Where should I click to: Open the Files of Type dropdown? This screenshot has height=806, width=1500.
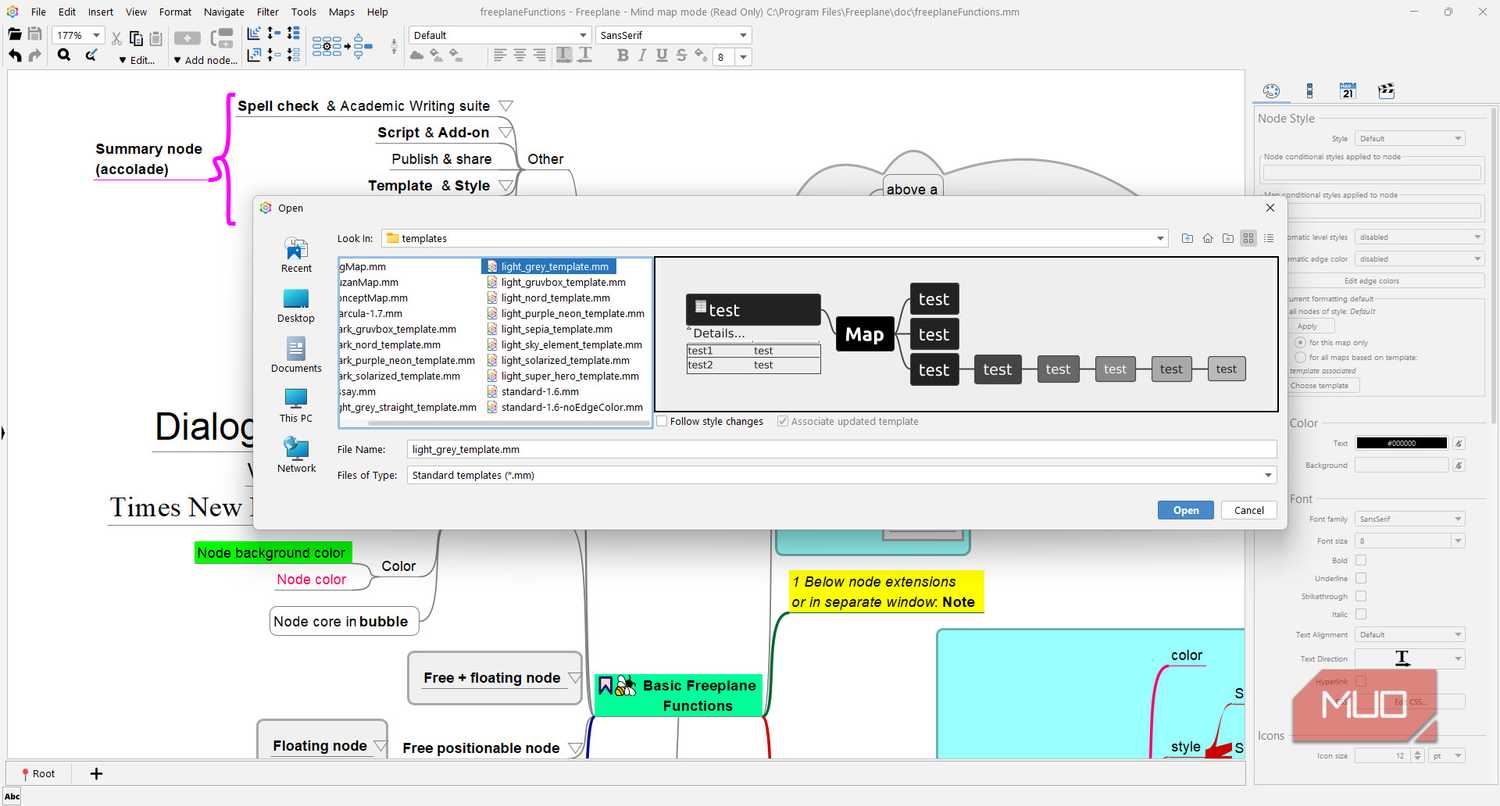tap(1269, 475)
